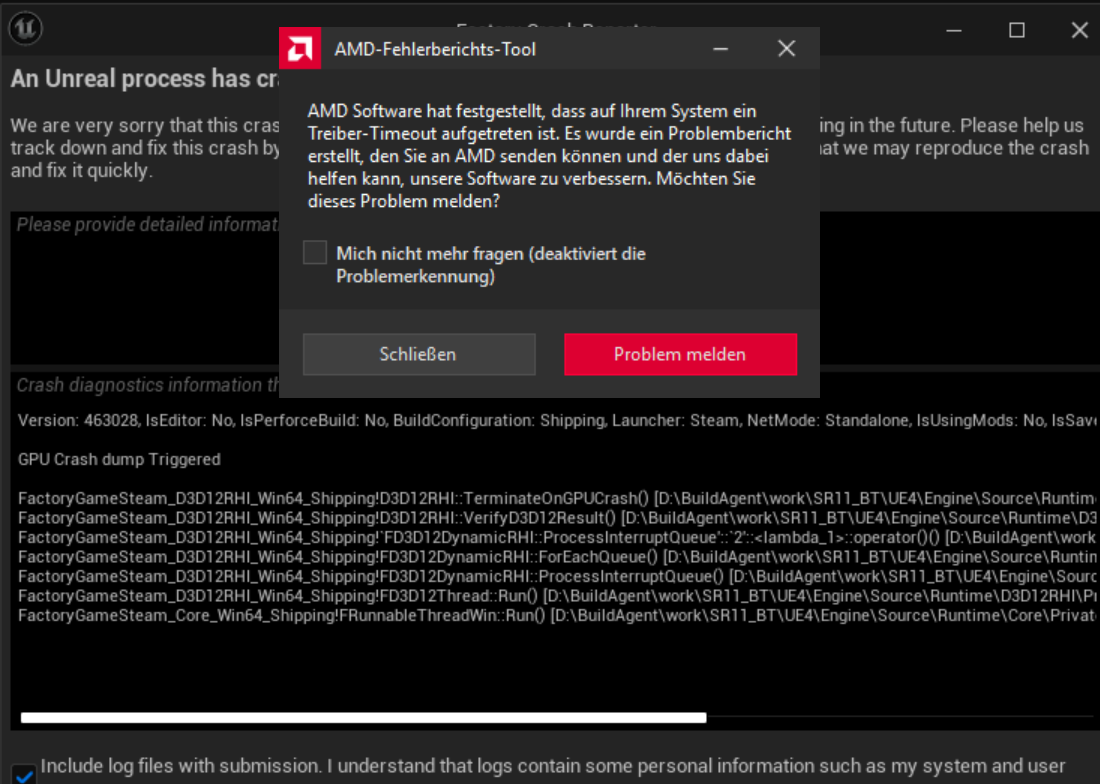Click the FRunnableThreadWin::Run() stack trace line

557,616
